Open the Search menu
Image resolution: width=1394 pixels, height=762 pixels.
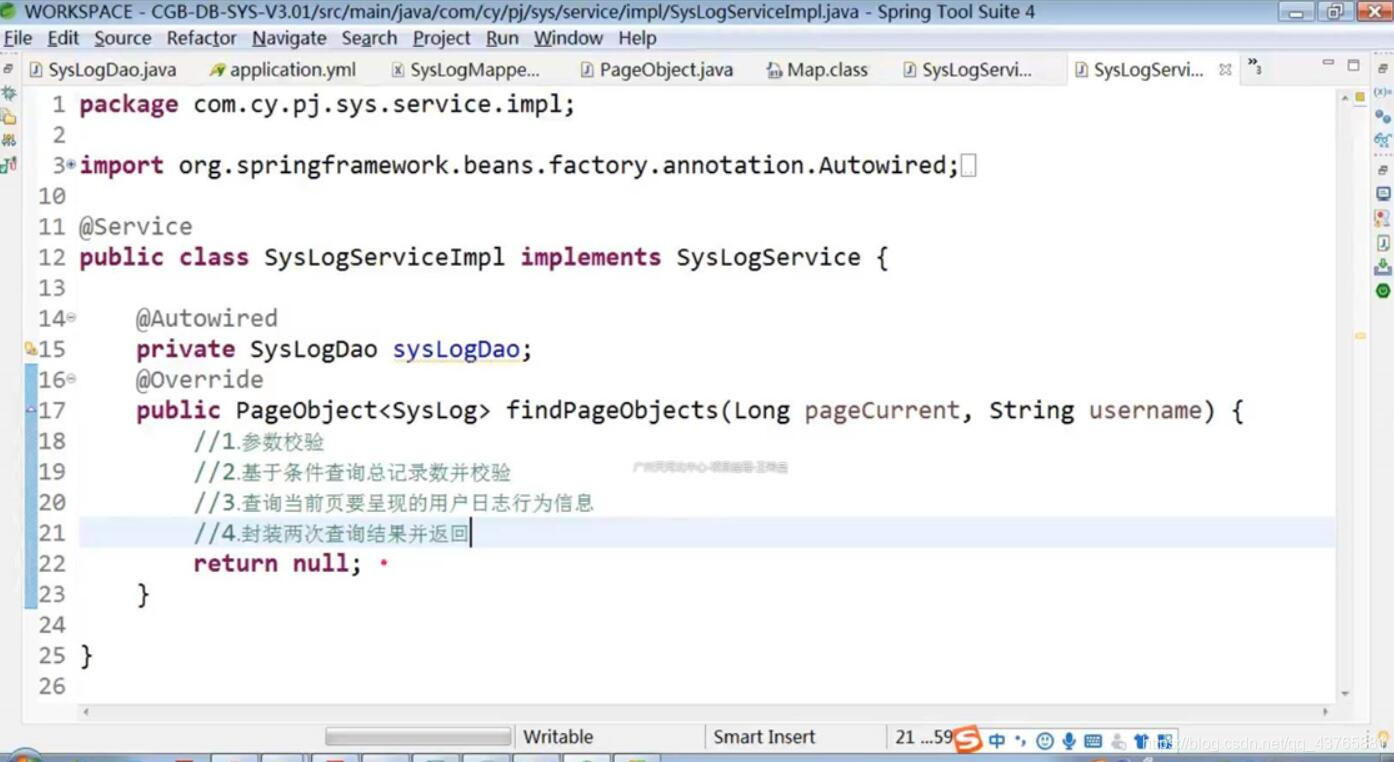(x=369, y=38)
